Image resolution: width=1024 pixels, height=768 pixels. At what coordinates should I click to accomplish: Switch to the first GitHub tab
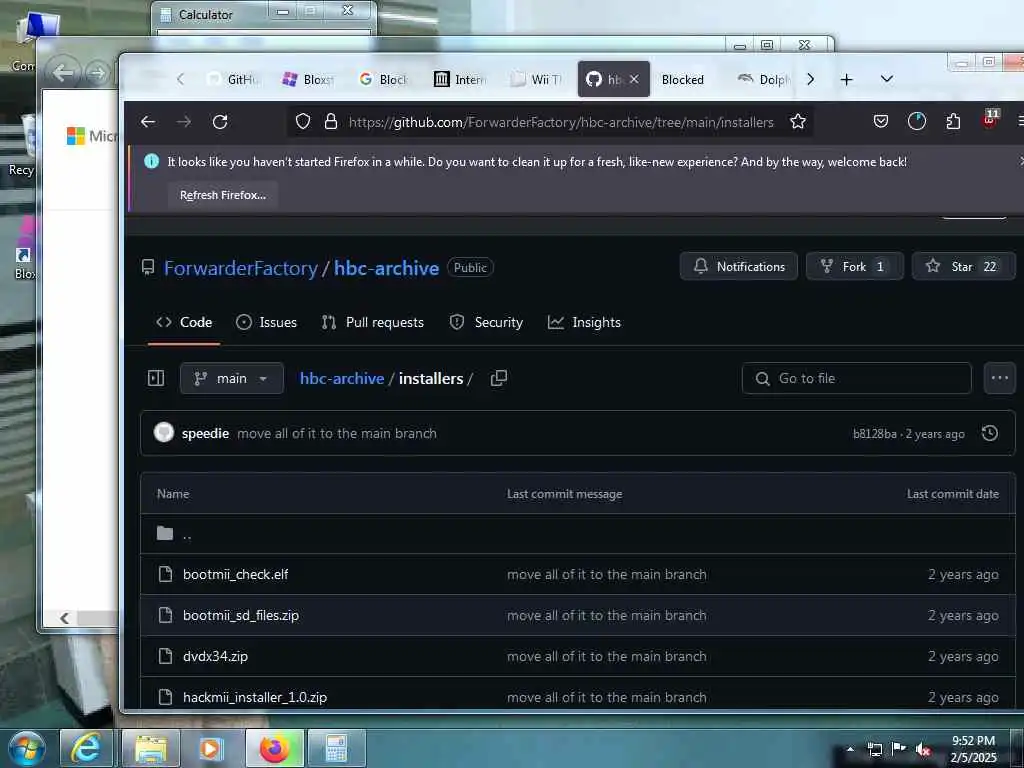(x=232, y=80)
